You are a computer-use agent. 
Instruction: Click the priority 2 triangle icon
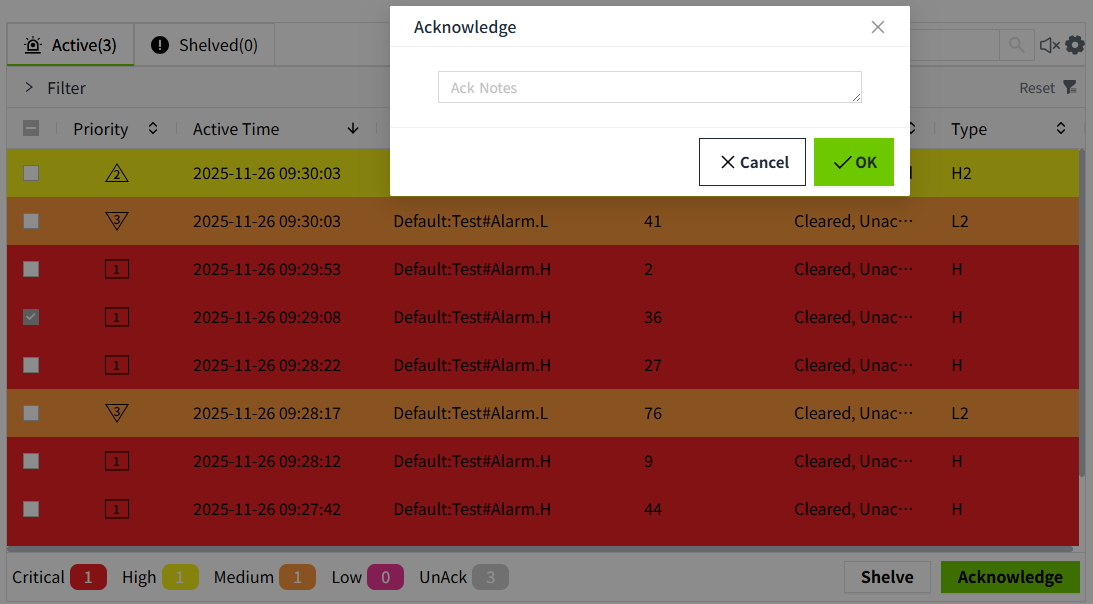[117, 173]
